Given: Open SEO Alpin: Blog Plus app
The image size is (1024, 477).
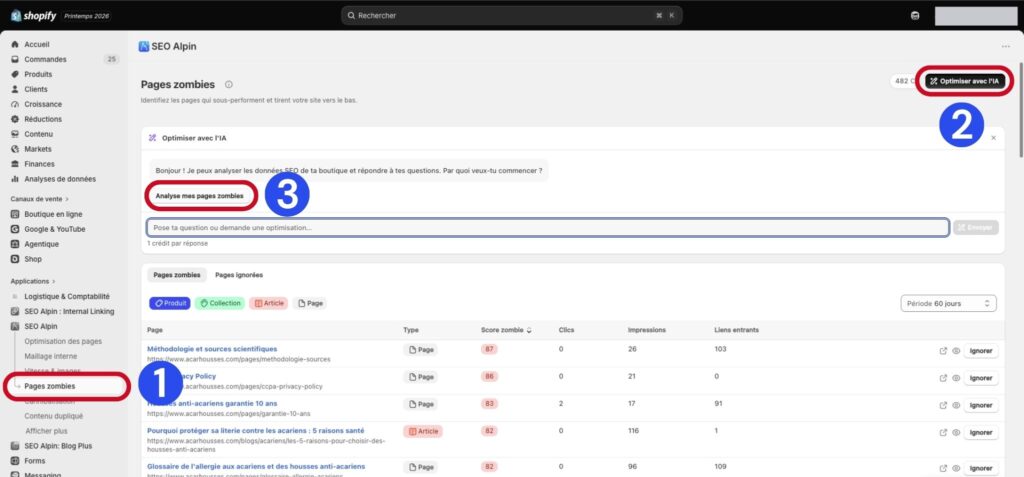Looking at the screenshot, I should point(58,446).
